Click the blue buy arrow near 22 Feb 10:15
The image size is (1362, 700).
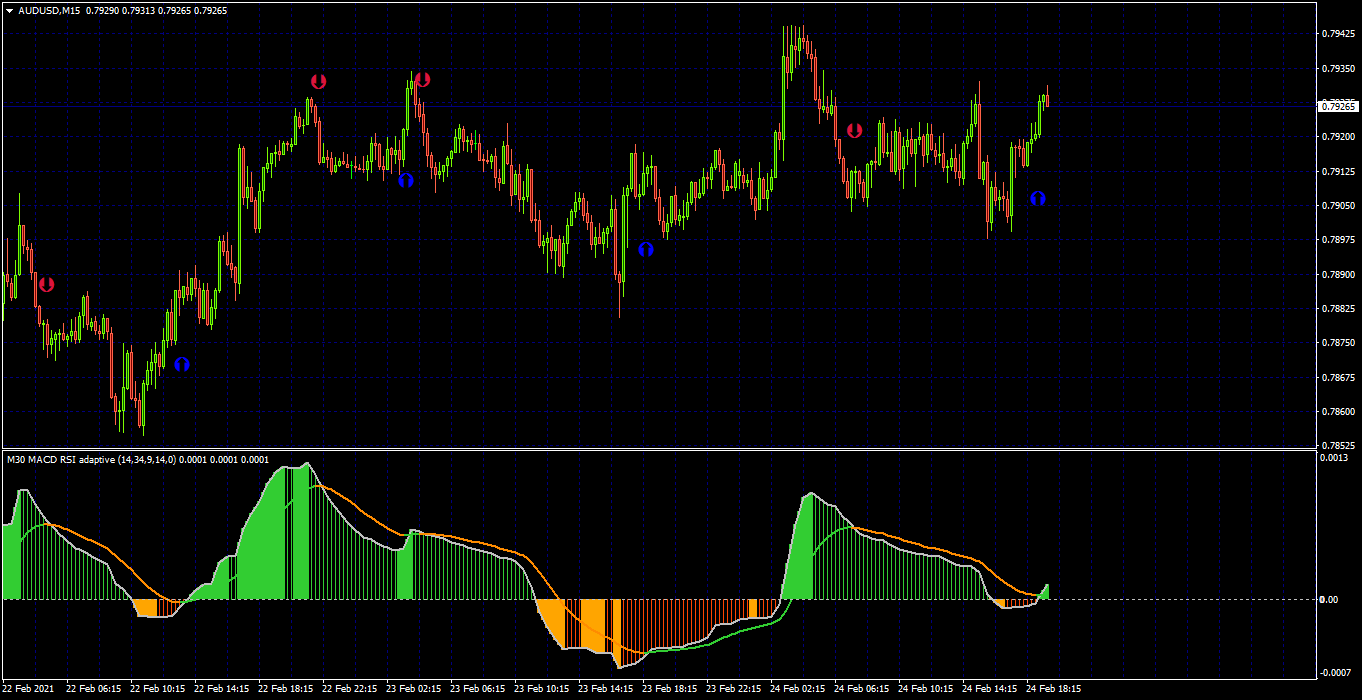(x=182, y=364)
